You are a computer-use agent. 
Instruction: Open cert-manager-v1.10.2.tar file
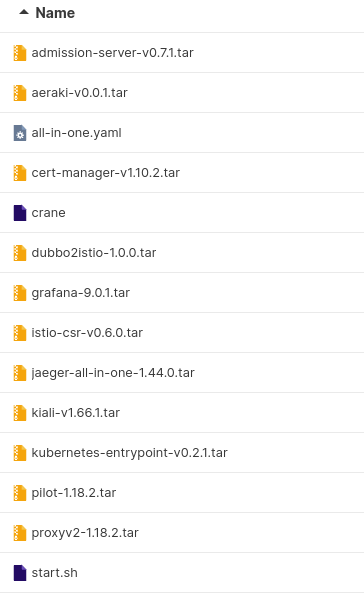(182, 173)
